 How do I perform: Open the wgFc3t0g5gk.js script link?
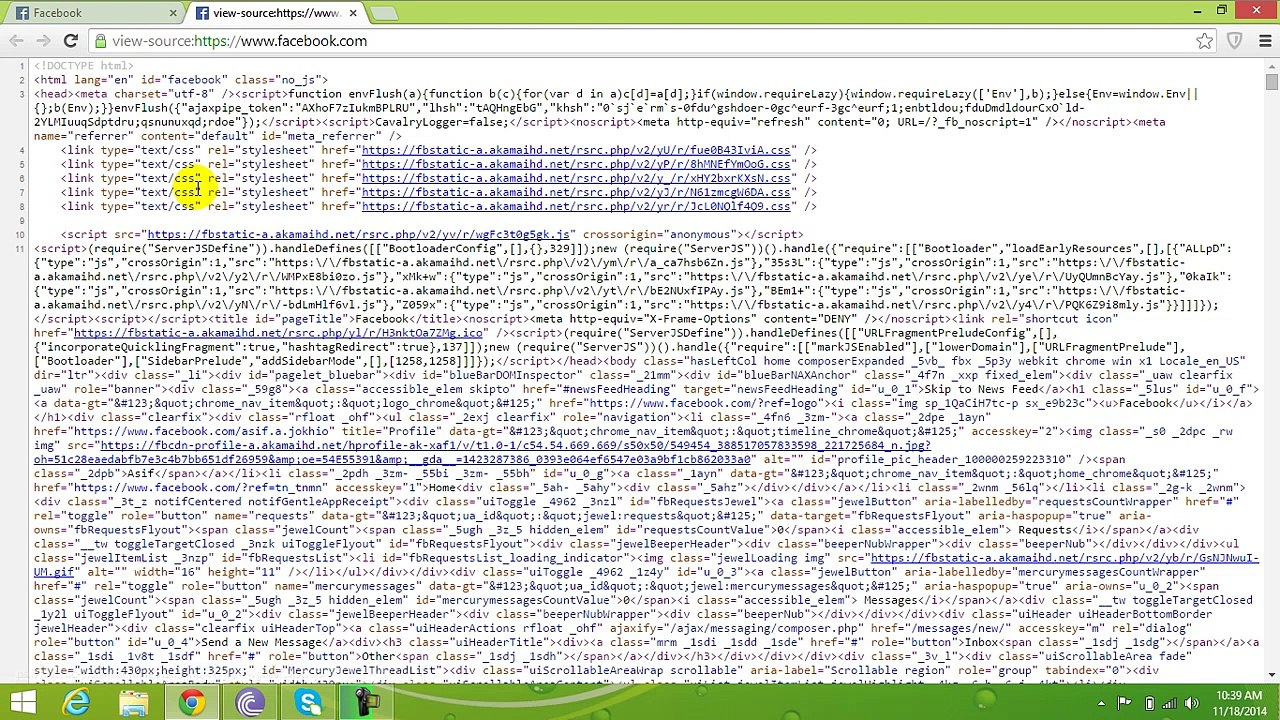[358, 234]
